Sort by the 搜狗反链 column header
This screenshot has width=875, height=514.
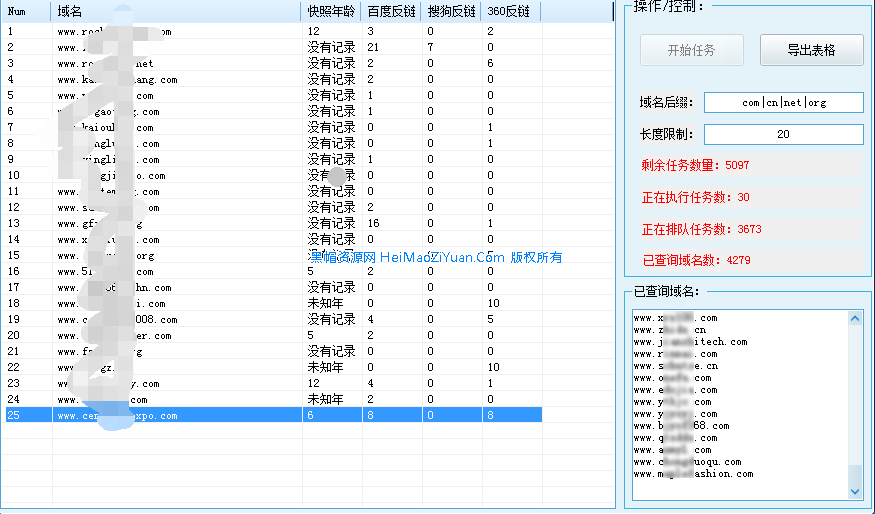[450, 11]
